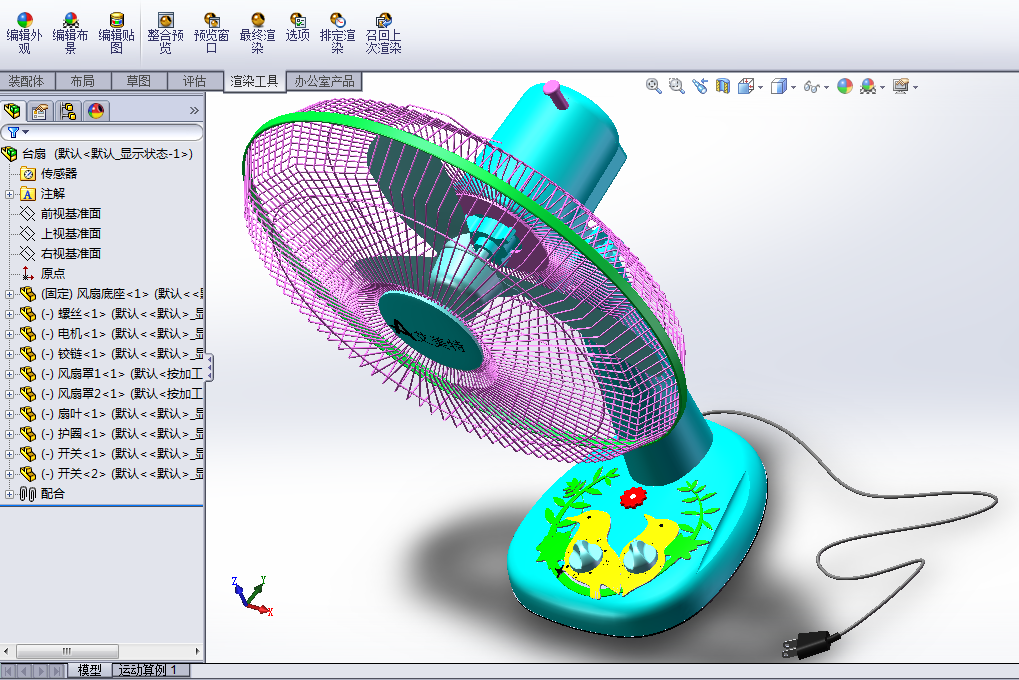Open the tree filter funnel dropdown
1019x680 pixels.
pyautogui.click(x=18, y=132)
